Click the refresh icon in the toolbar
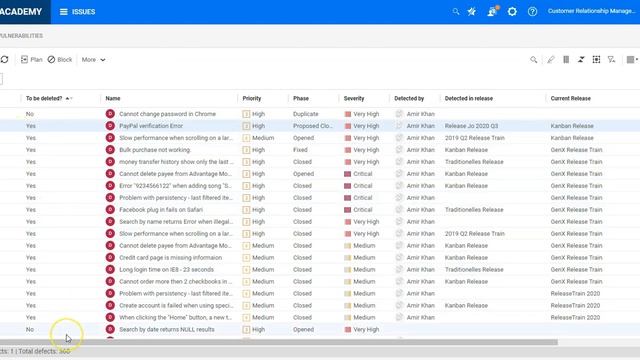Screen dimensions: 640x360 pyautogui.click(x=4, y=60)
